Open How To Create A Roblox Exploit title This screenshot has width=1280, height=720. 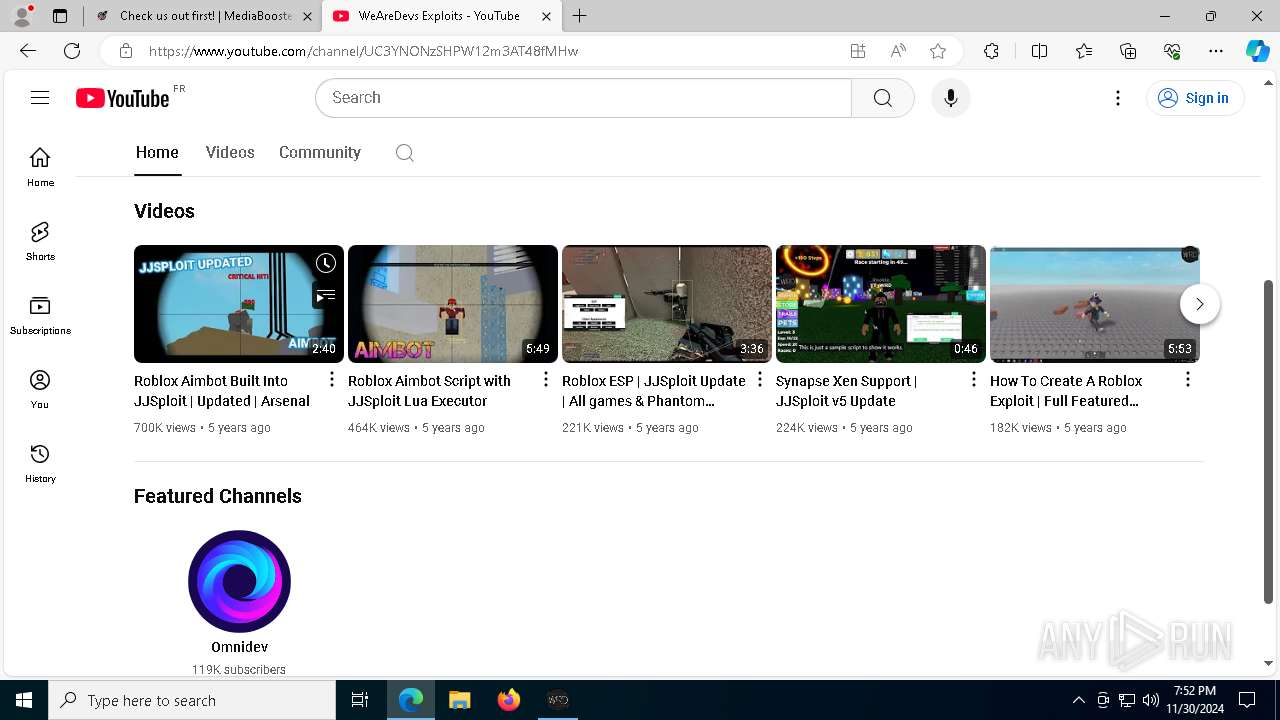[1066, 391]
